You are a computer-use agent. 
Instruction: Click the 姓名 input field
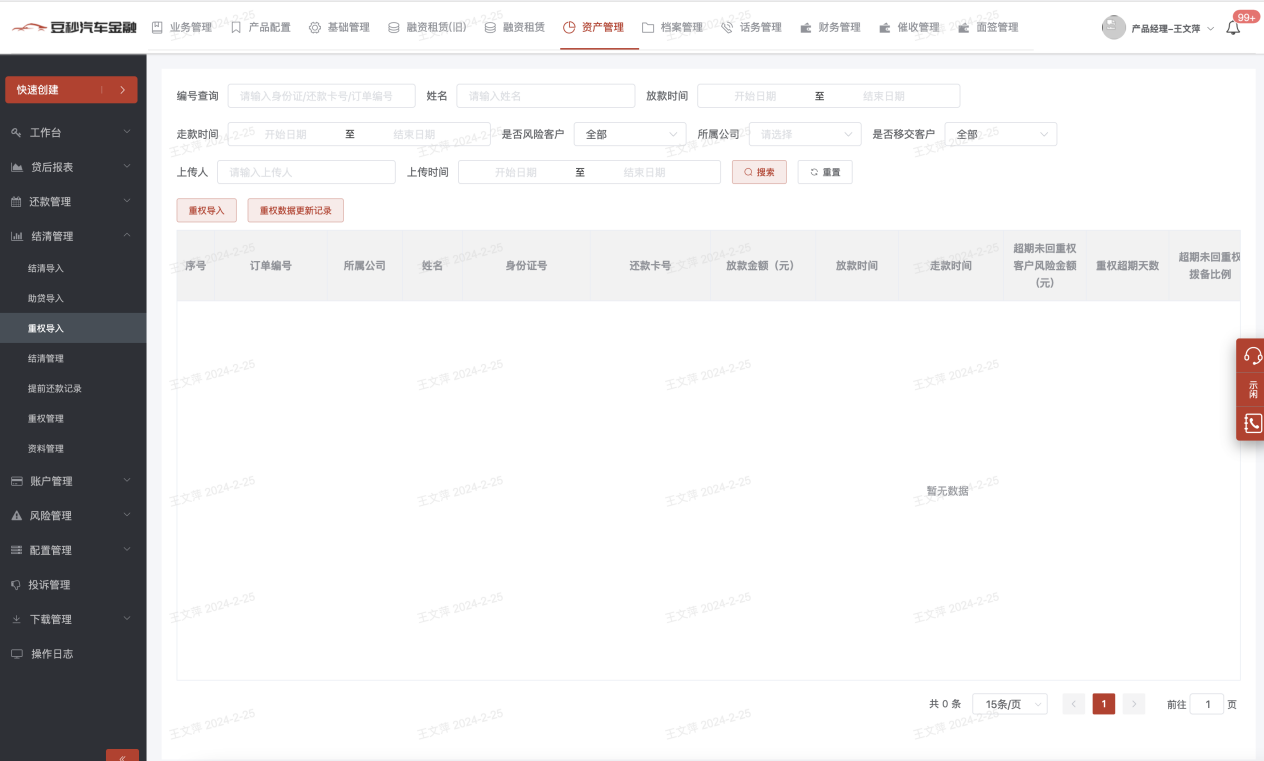point(545,96)
